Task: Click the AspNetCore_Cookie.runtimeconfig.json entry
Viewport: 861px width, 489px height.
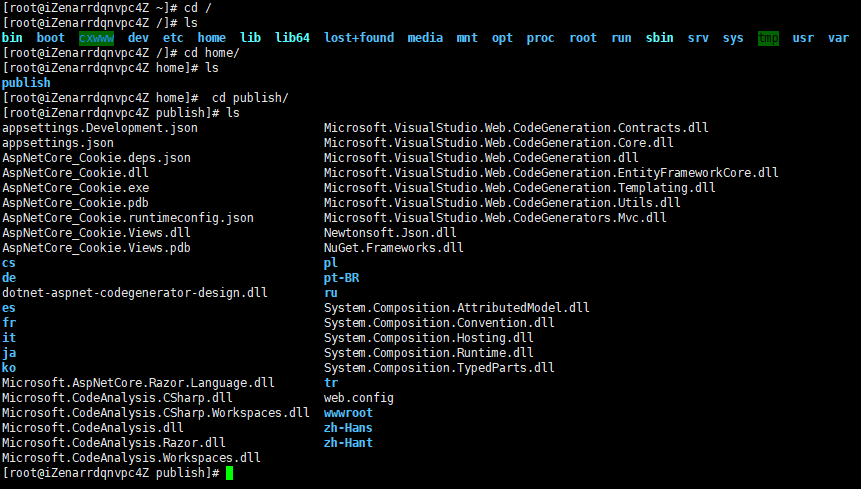Action: pyautogui.click(x=128, y=218)
